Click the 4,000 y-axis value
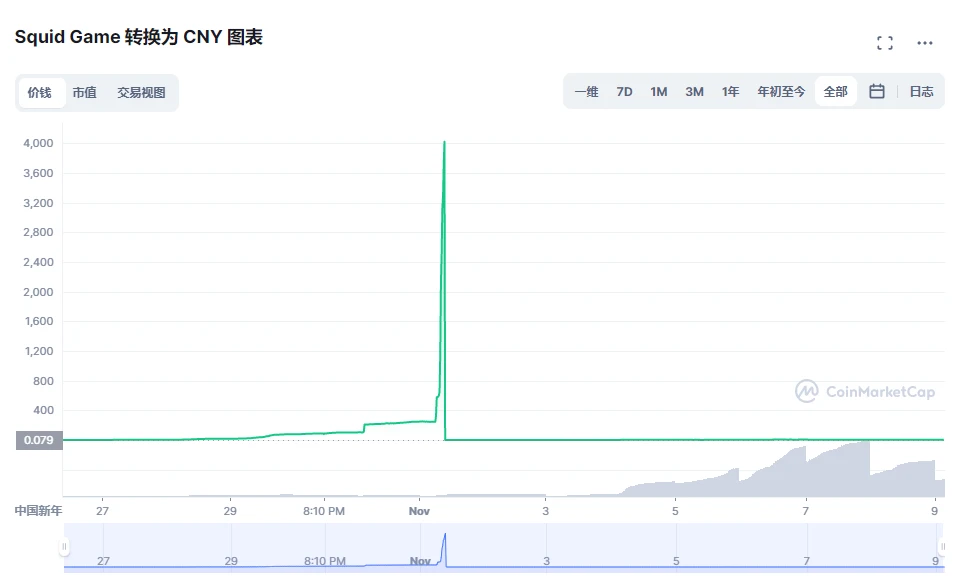 pyautogui.click(x=38, y=143)
